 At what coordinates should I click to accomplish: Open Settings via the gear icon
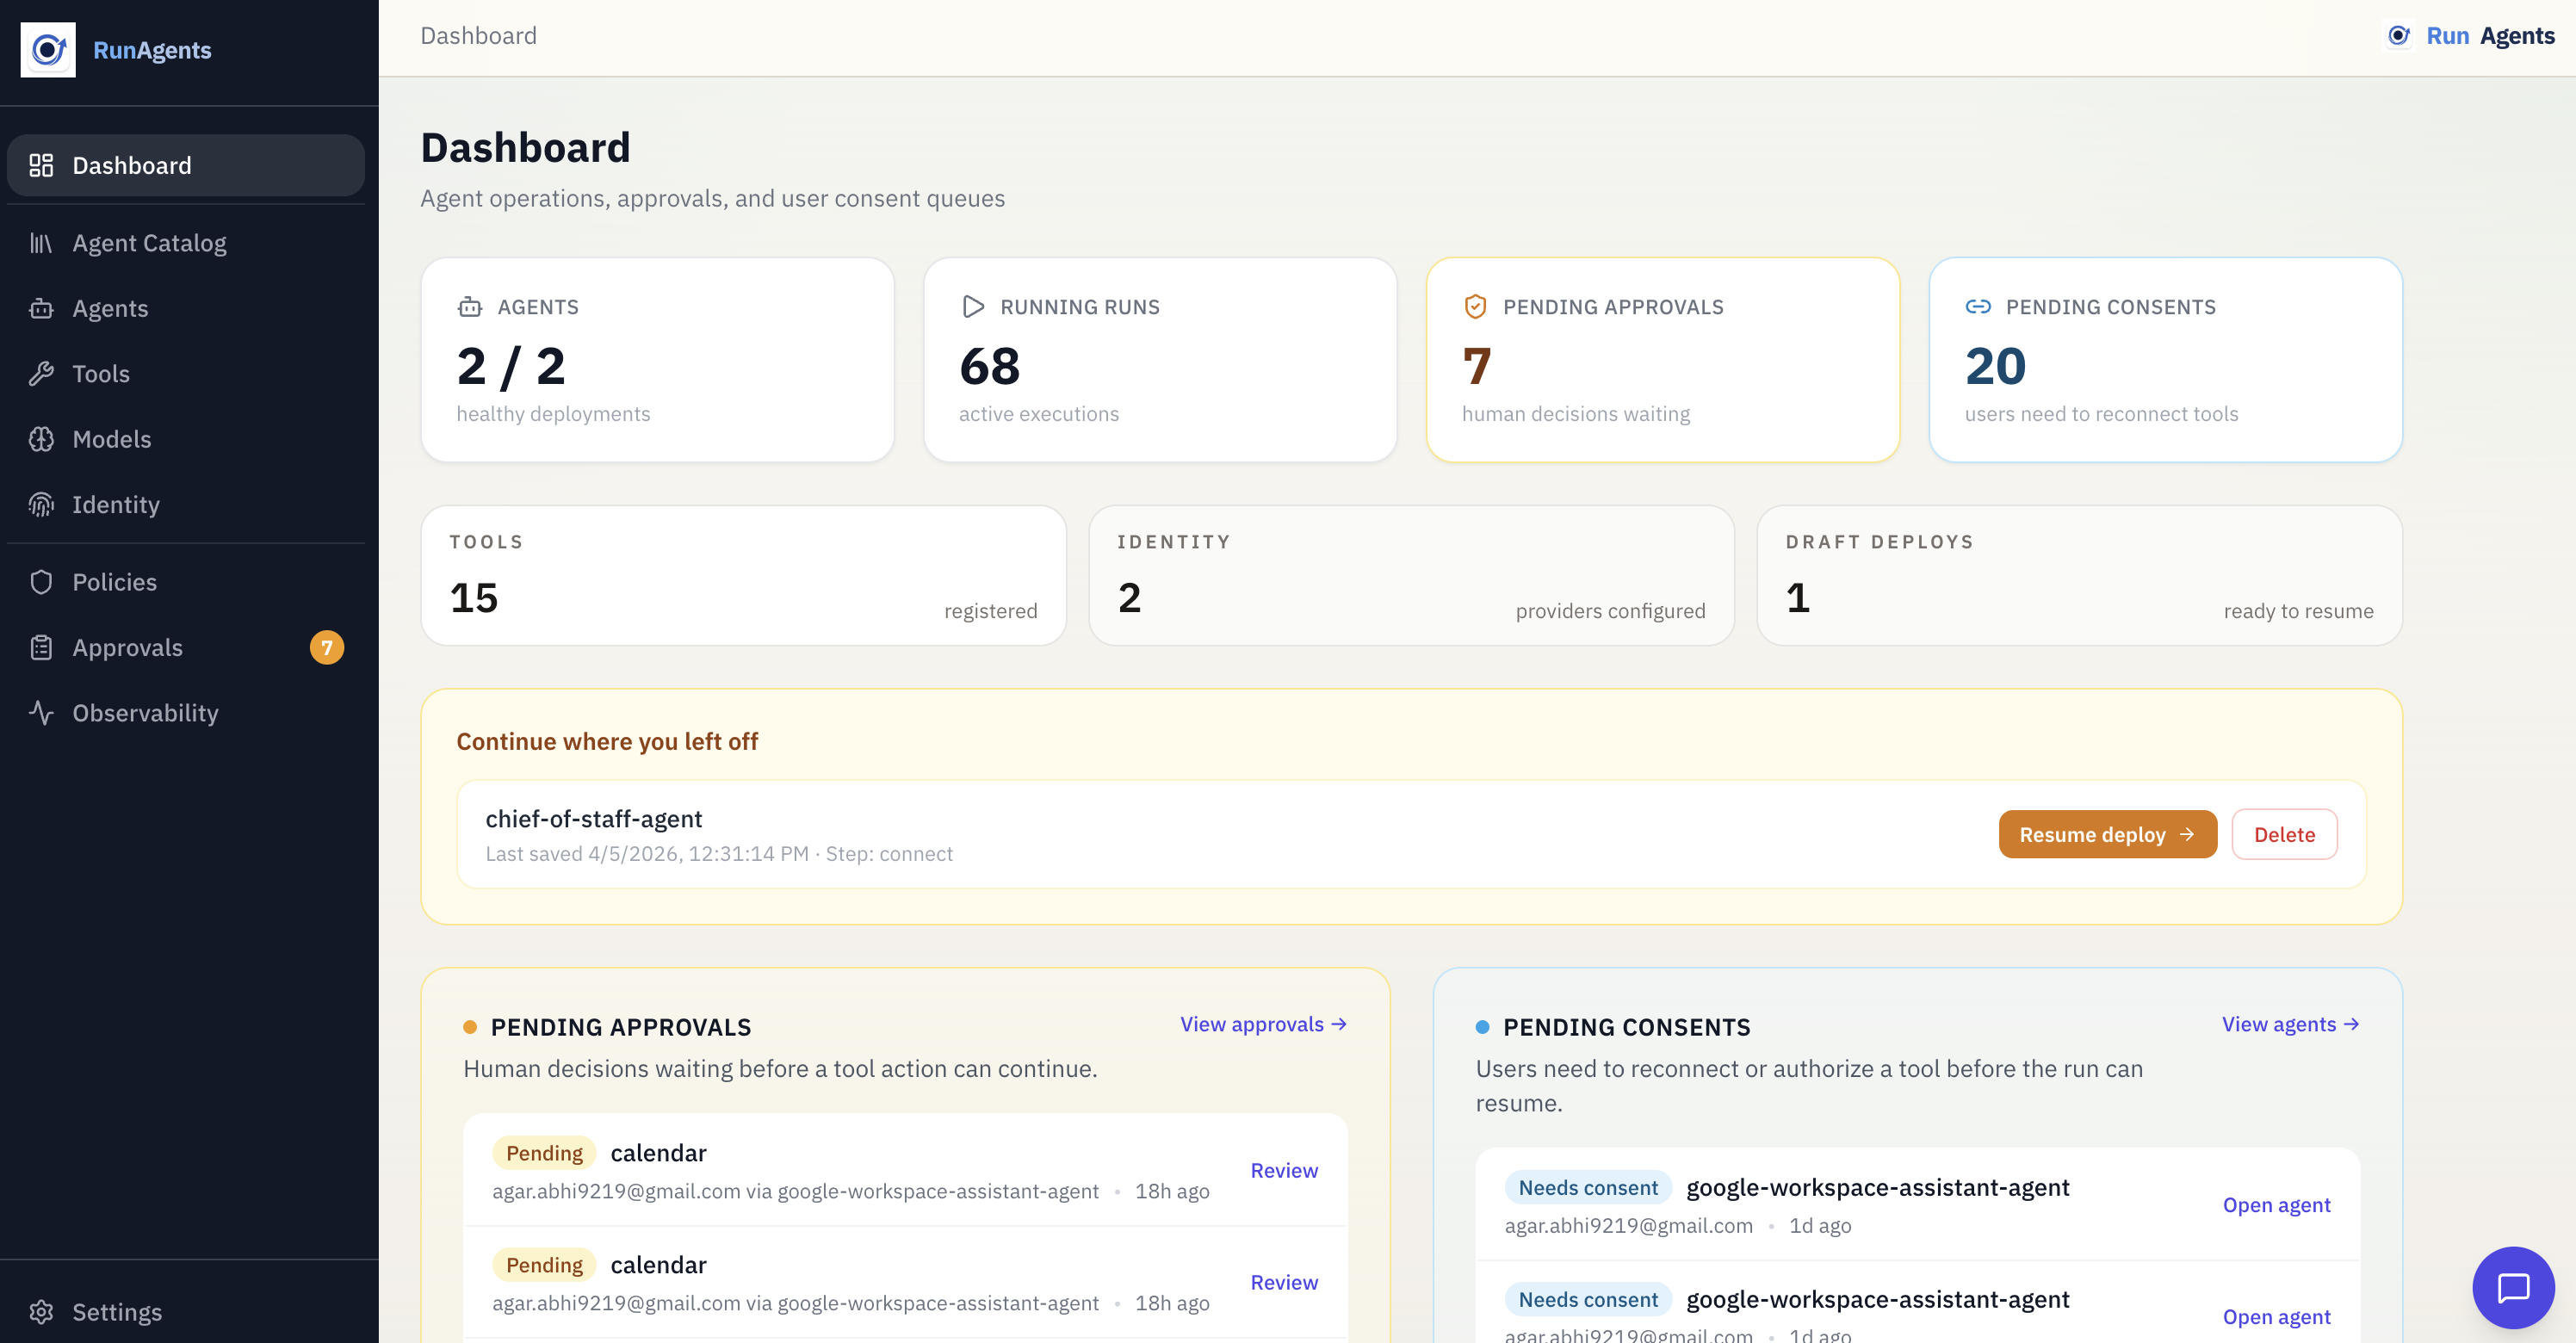click(x=41, y=1312)
